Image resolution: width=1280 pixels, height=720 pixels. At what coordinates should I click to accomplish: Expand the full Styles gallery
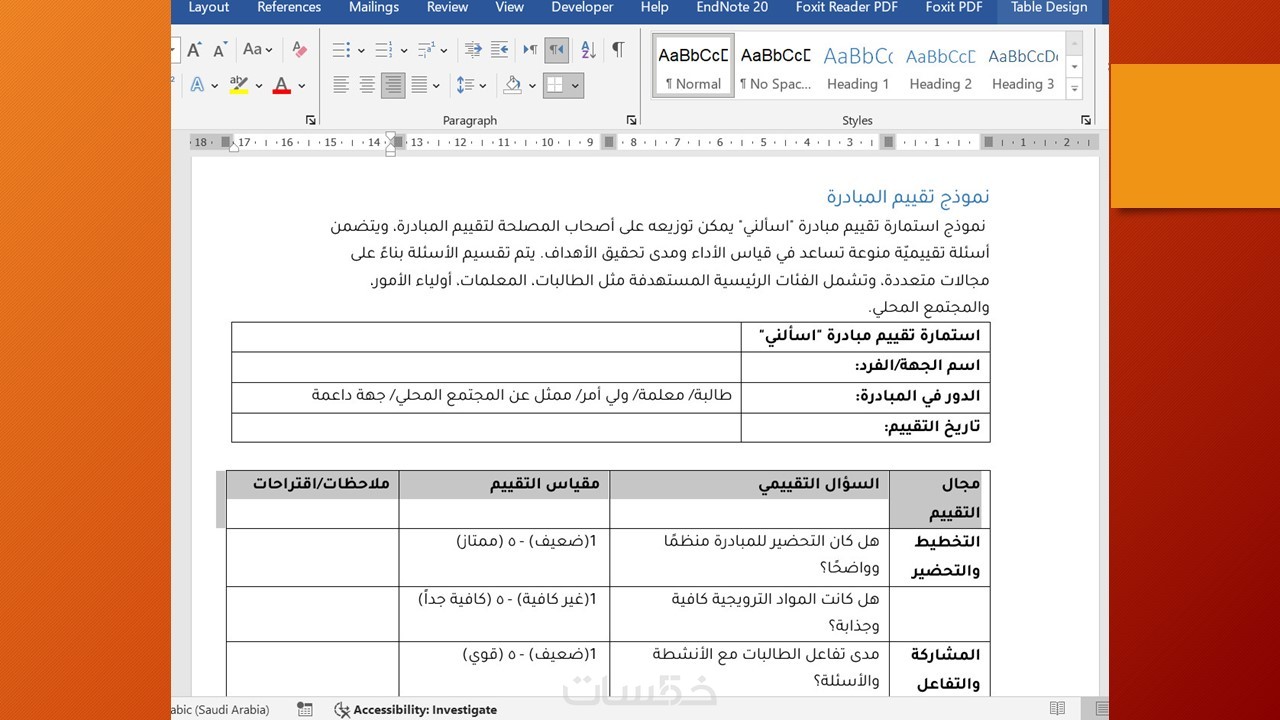click(x=1074, y=89)
